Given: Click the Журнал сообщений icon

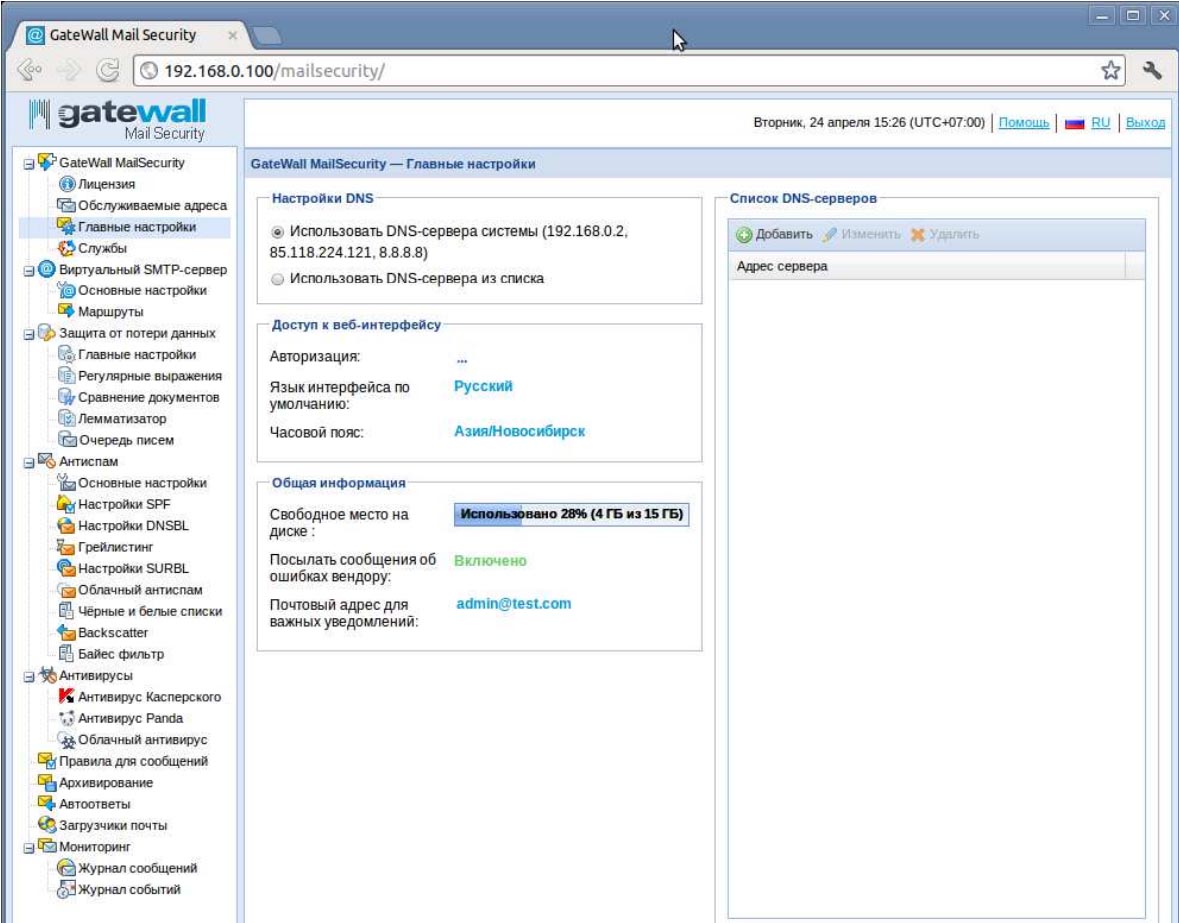Looking at the screenshot, I should (66, 868).
